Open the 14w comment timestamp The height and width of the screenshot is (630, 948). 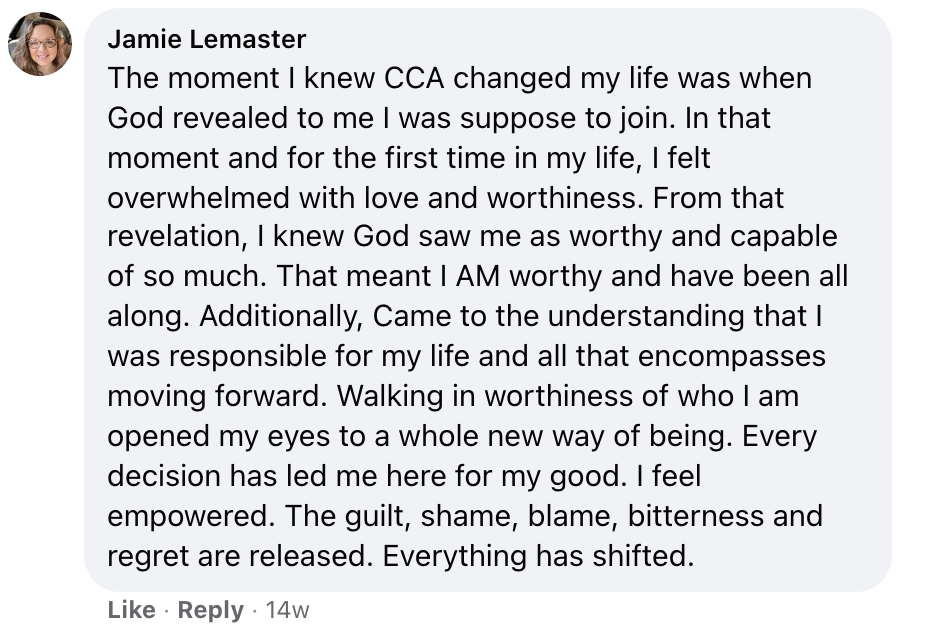pos(287,609)
